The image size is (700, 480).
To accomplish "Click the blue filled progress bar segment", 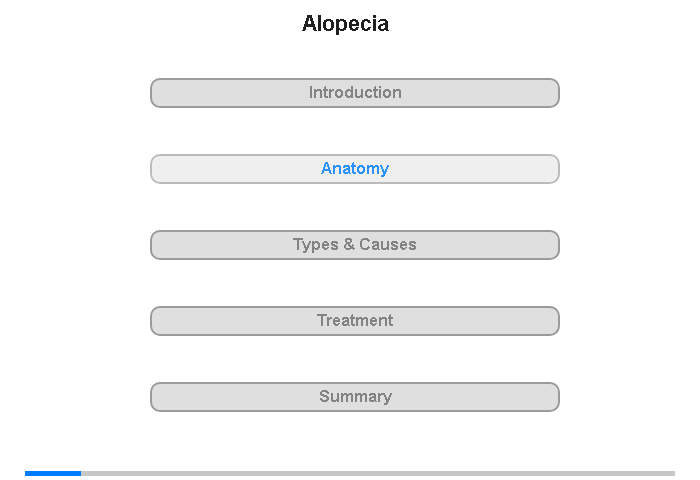I will click(x=53, y=473).
